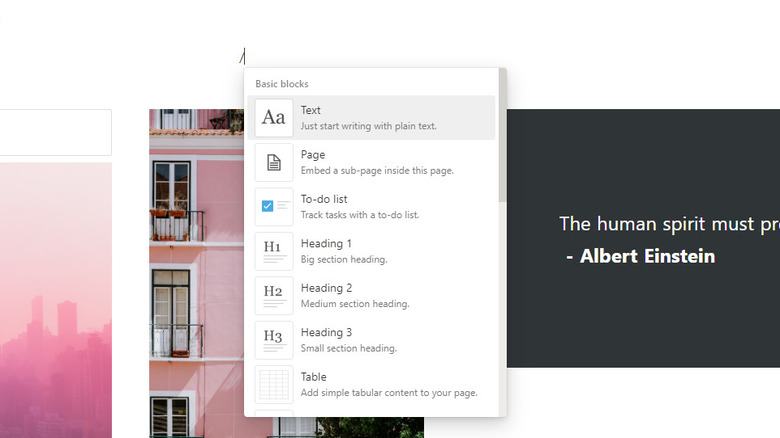
Task: Pick the H2 heading icon
Action: click(273, 295)
